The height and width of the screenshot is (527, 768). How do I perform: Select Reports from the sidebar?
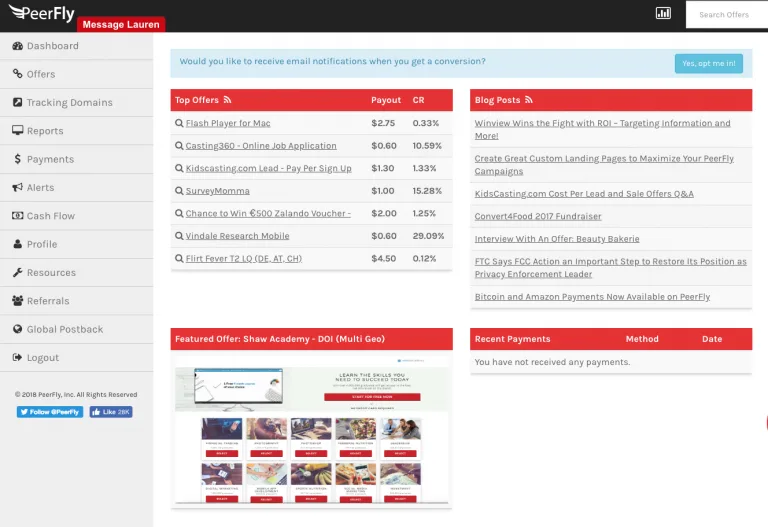[x=76, y=131]
